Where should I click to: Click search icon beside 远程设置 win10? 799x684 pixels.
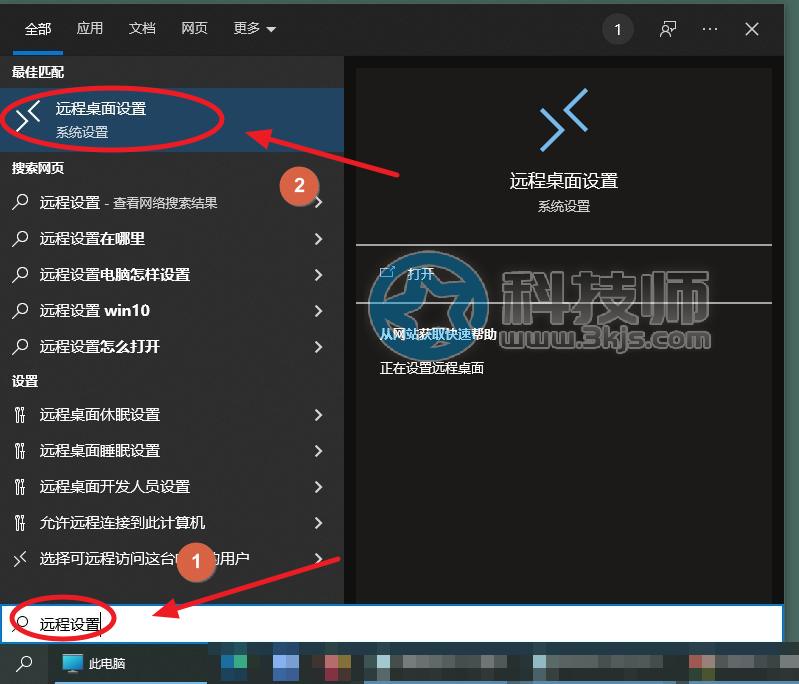tap(20, 310)
